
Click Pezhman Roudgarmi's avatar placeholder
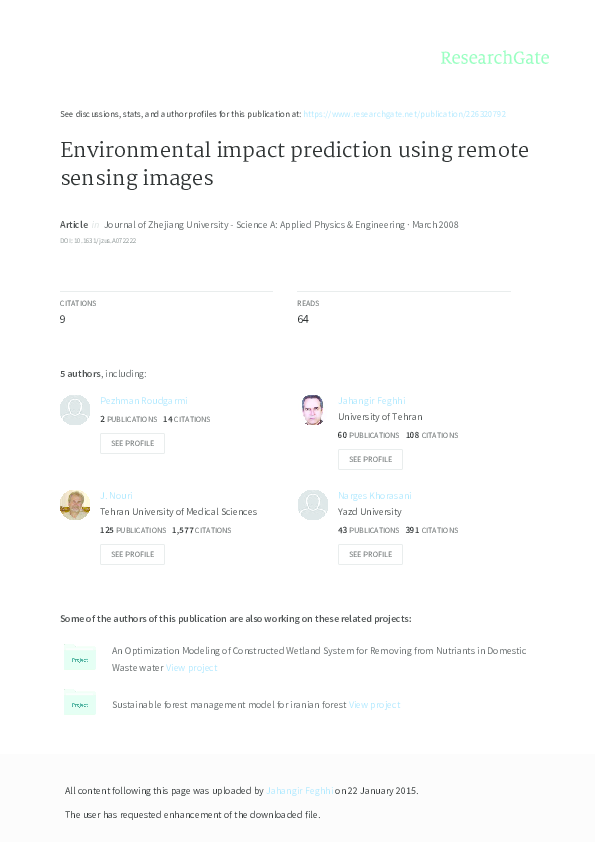pos(75,410)
